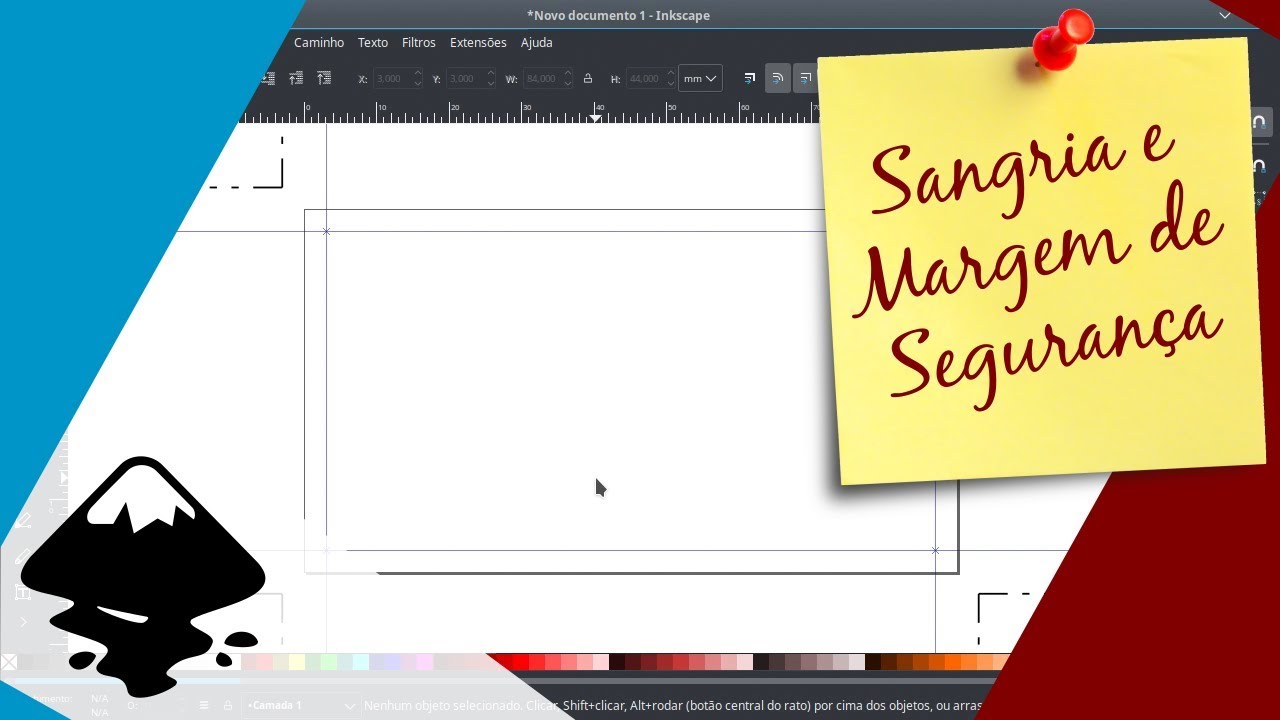Pick the orange palette swatch
Viewport: 1280px width, 720px height.
[952, 662]
